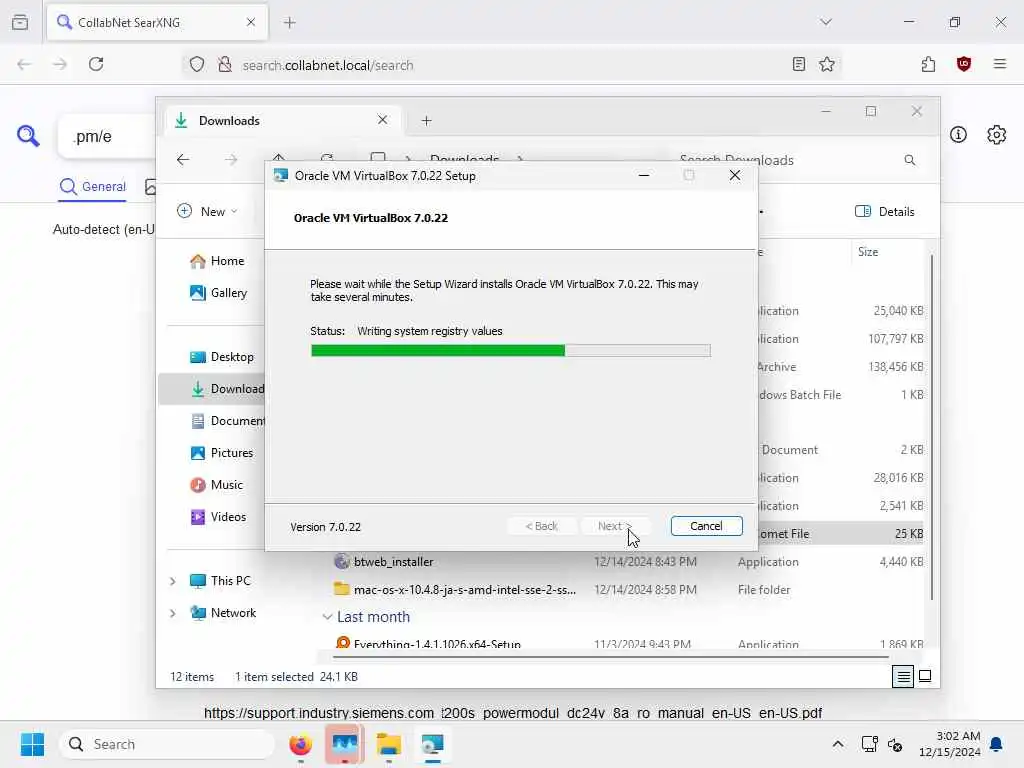The height and width of the screenshot is (768, 1024).
Task: Open the taskbar clock and date
Action: [949, 744]
